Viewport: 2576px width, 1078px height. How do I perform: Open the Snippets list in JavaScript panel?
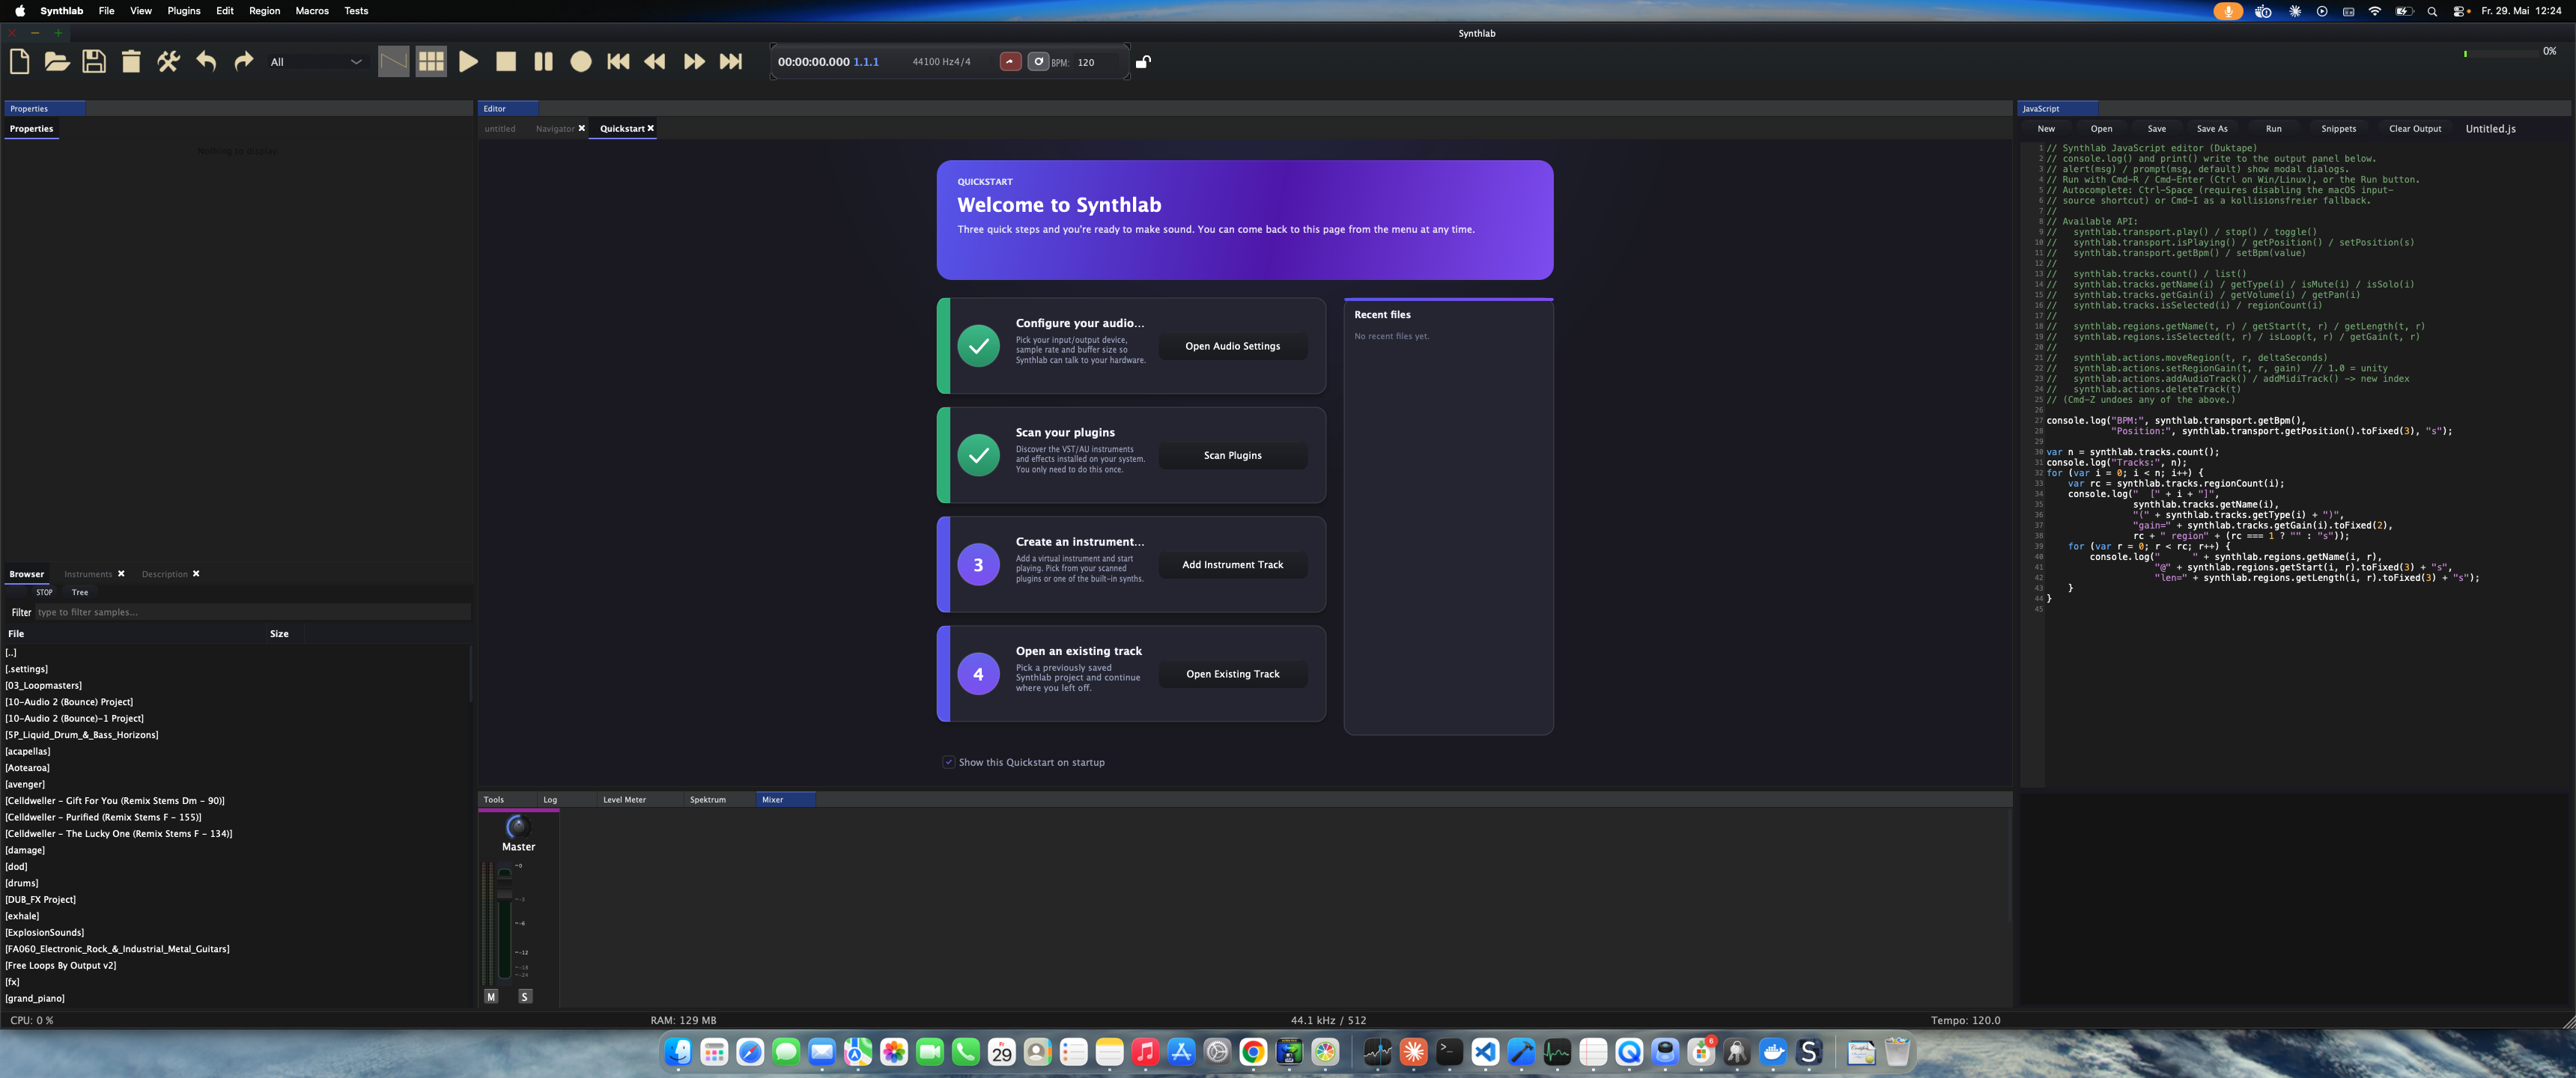[2338, 129]
